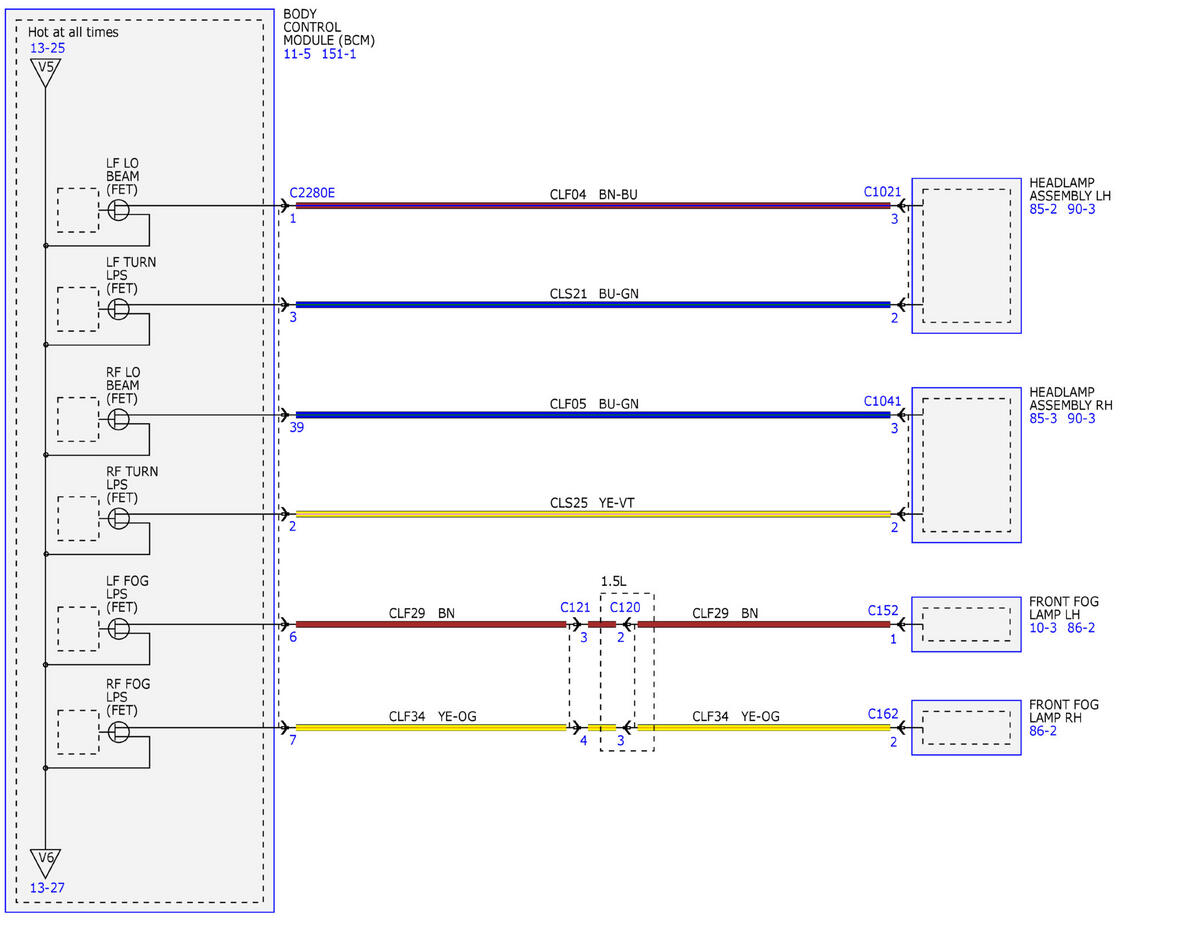The image size is (1200, 927).
Task: Open connector C152 link
Action: tap(883, 610)
